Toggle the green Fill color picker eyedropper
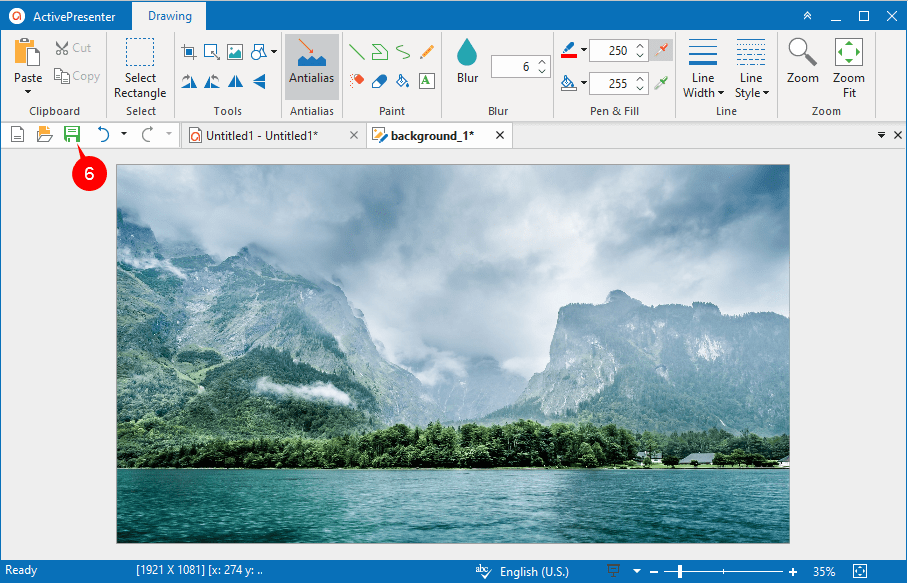This screenshot has width=908, height=584. point(661,83)
